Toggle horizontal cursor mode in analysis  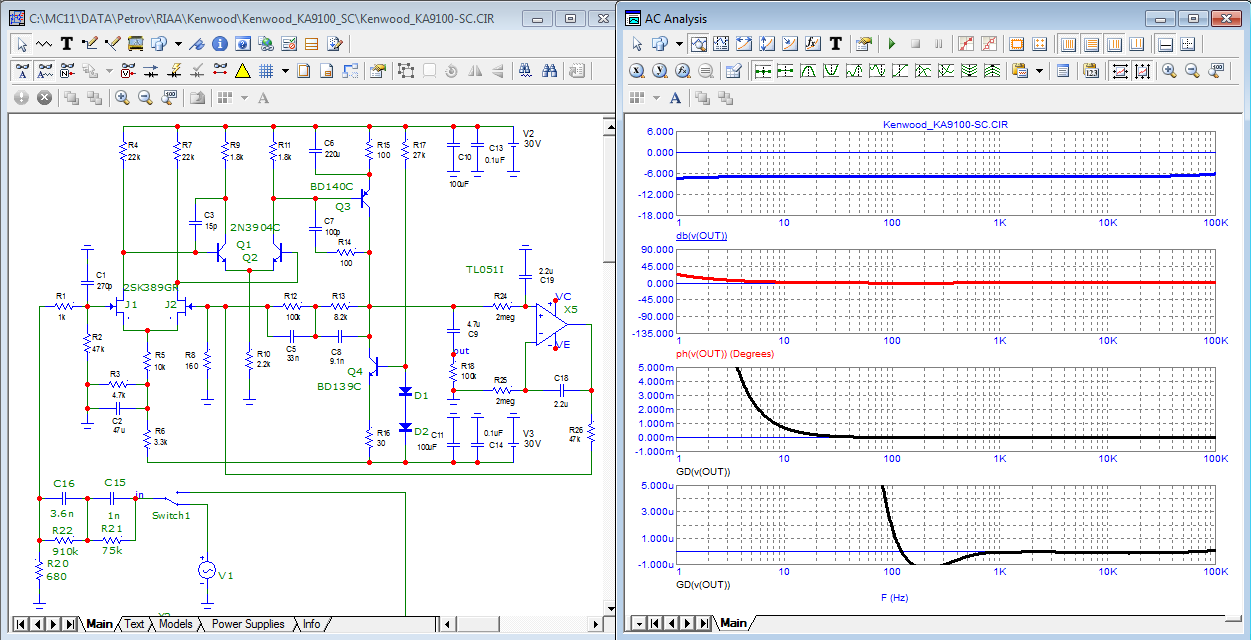tap(1165, 44)
